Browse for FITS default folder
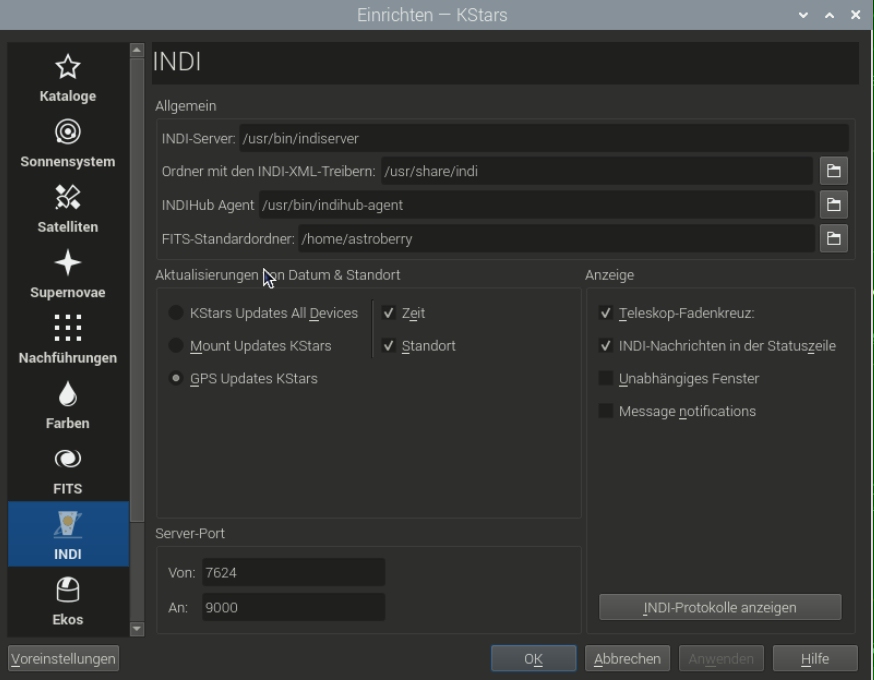 833,239
